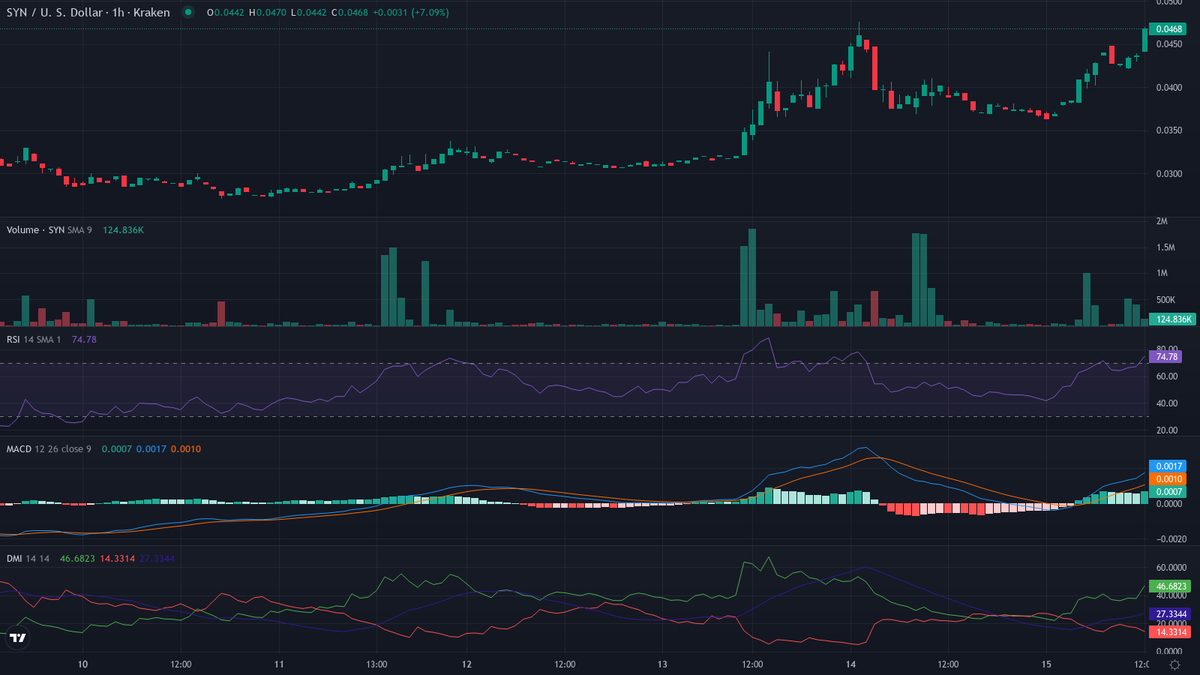Click the open value O0.0442 in the header
The image size is (1200, 675).
pos(225,12)
